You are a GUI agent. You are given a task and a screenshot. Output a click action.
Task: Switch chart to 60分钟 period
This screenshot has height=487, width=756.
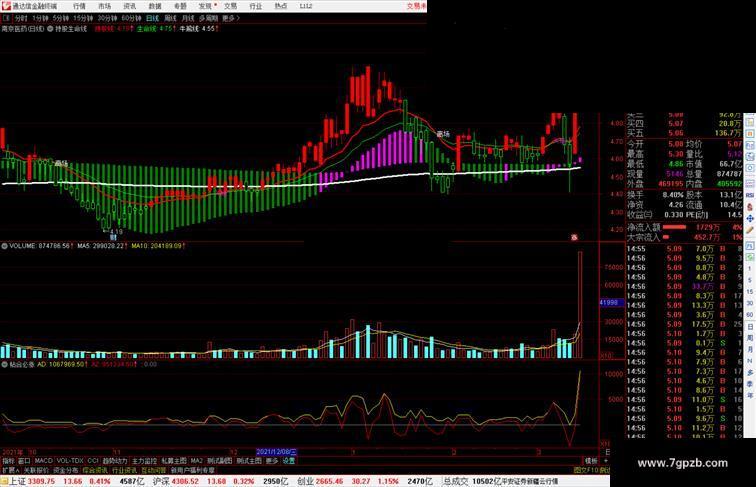[x=131, y=18]
